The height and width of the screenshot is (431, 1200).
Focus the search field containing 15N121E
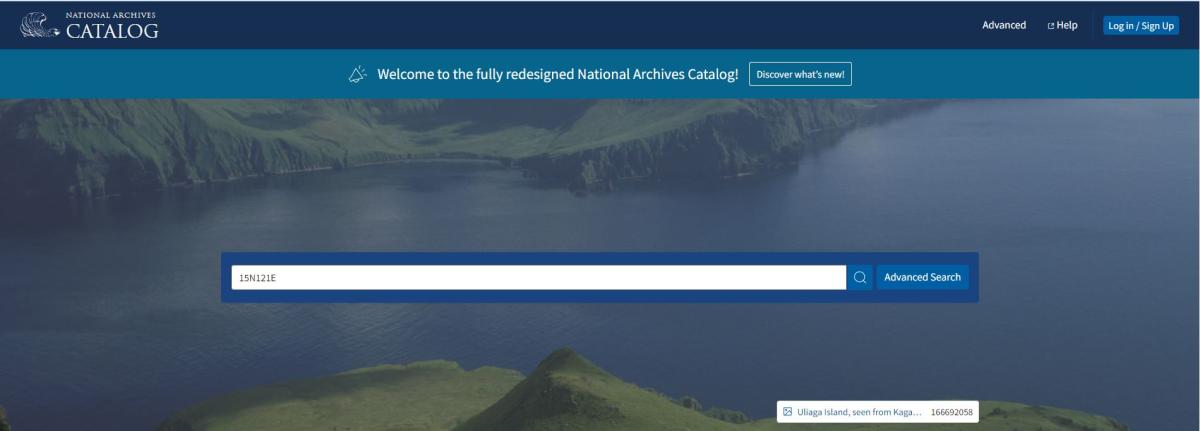click(x=538, y=277)
